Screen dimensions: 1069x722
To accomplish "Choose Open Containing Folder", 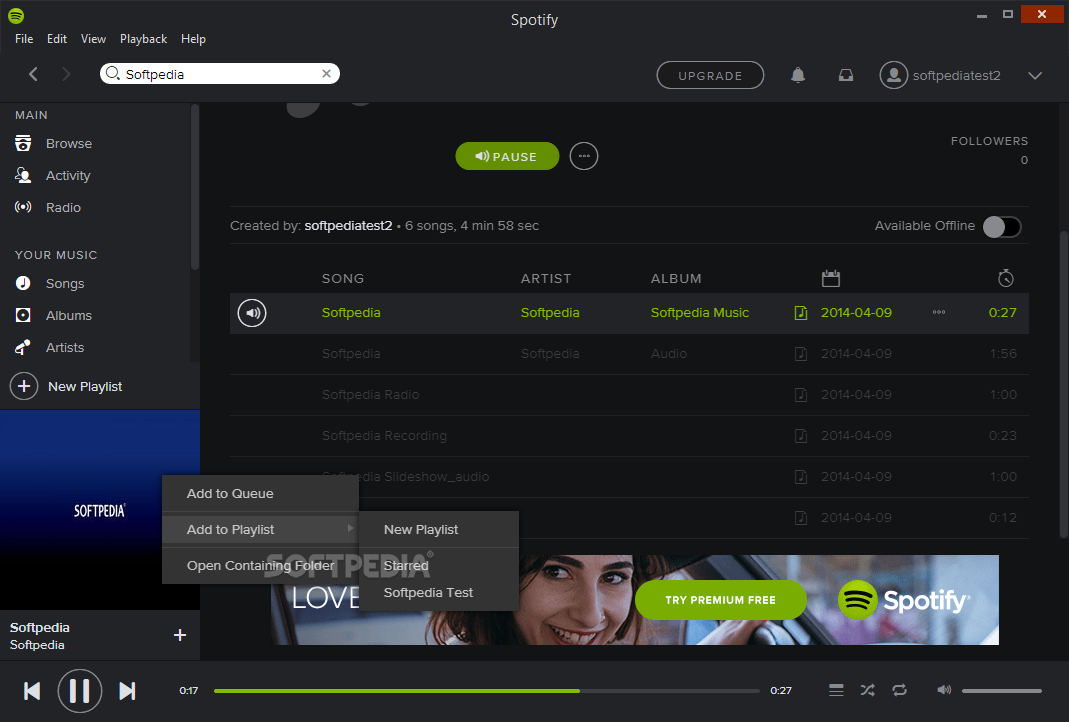I will coord(260,565).
